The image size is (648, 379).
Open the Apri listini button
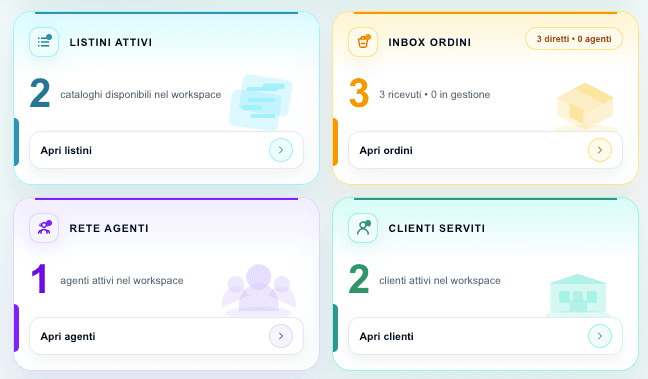point(167,150)
